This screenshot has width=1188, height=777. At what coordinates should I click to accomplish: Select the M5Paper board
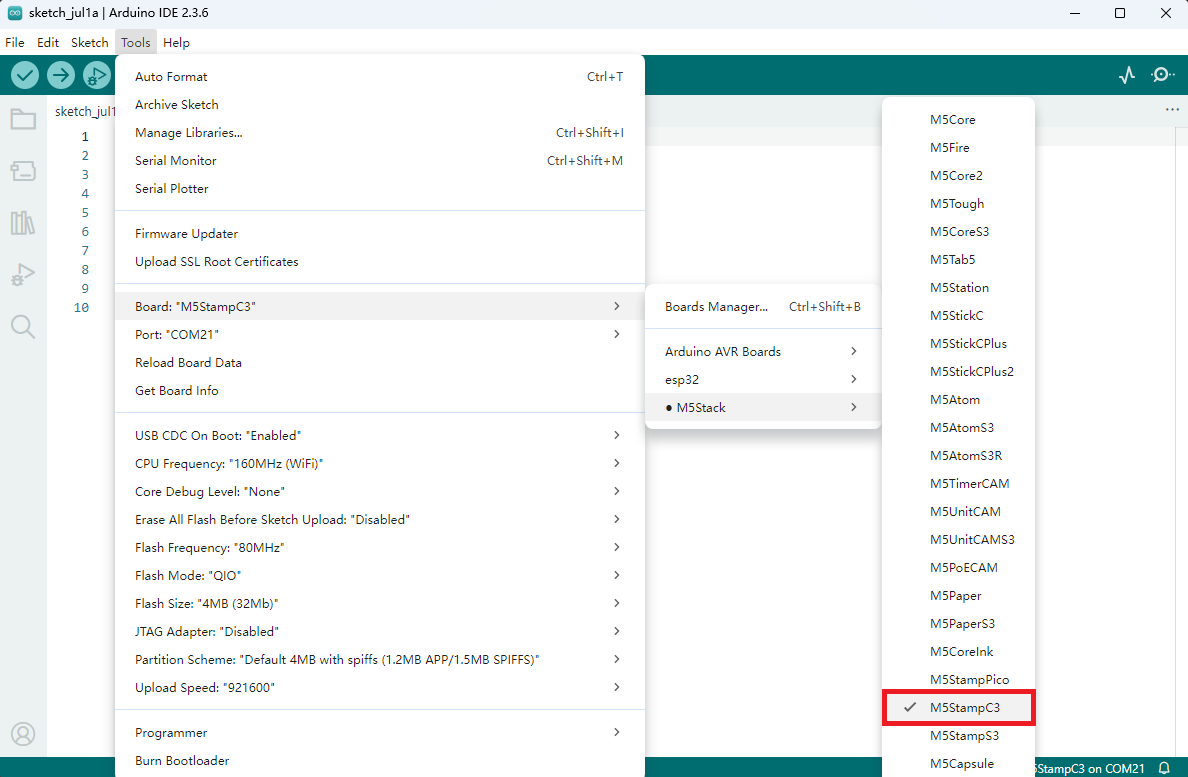[958, 596]
